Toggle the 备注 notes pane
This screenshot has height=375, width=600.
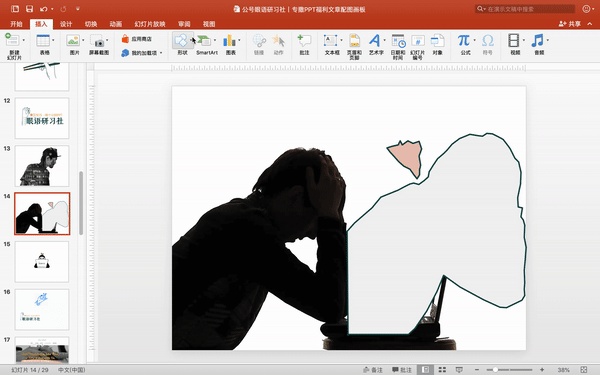click(x=373, y=370)
